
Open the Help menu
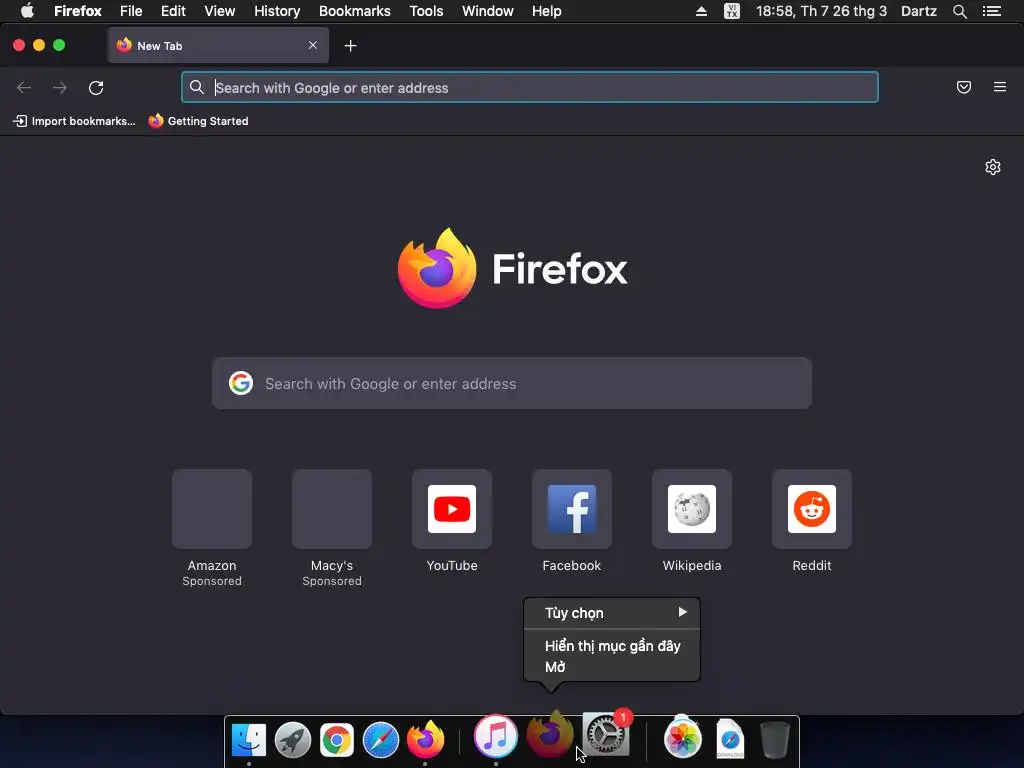coord(547,11)
